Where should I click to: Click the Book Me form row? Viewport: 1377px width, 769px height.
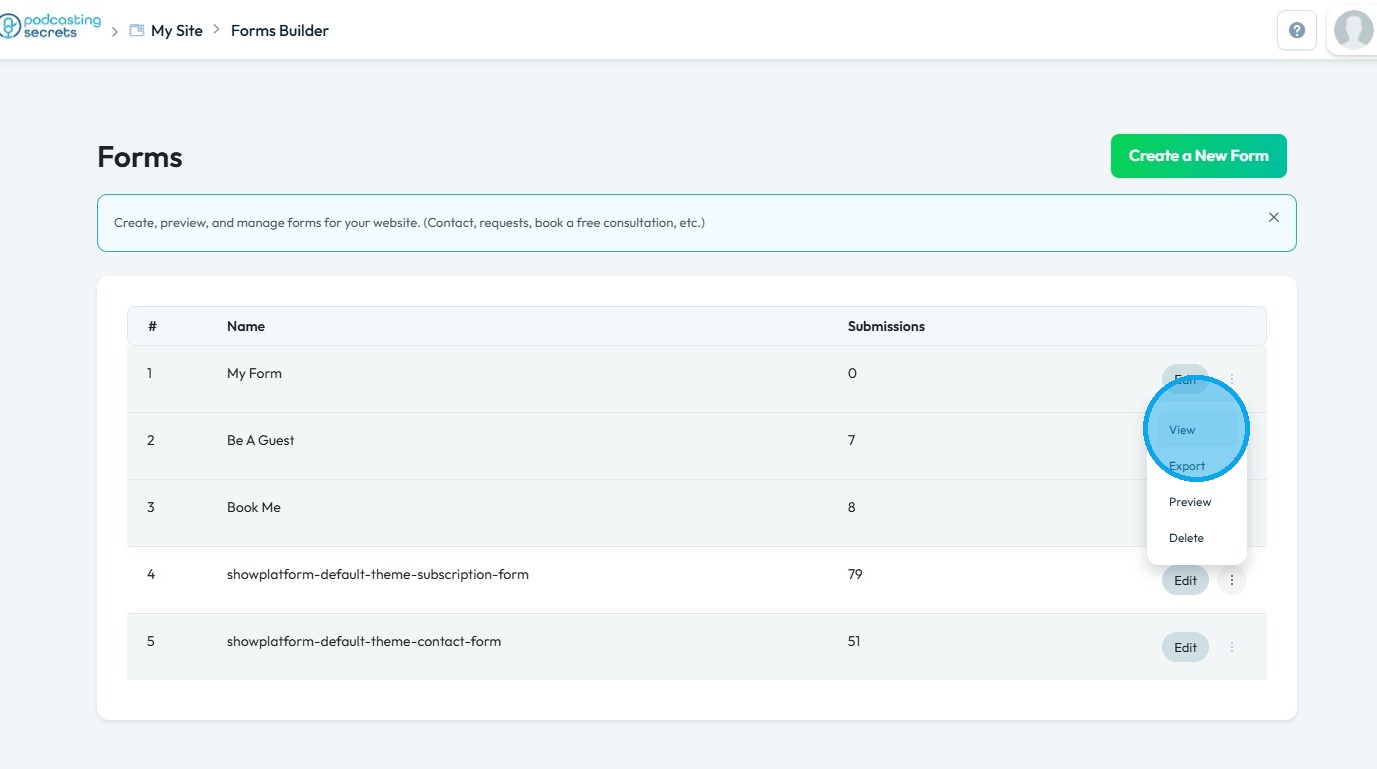click(x=254, y=507)
